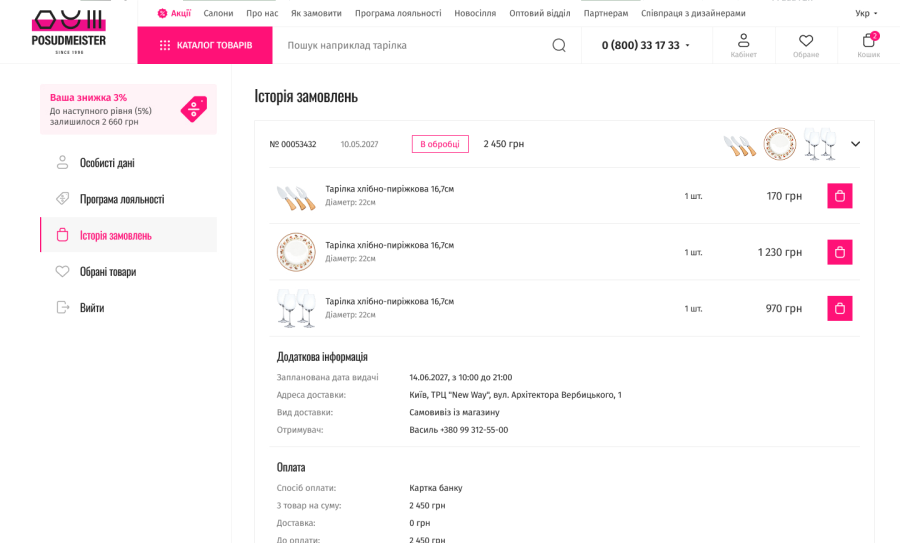The width and height of the screenshot is (900, 543).
Task: Click the Posudmeister logo
Action: pos(69,32)
